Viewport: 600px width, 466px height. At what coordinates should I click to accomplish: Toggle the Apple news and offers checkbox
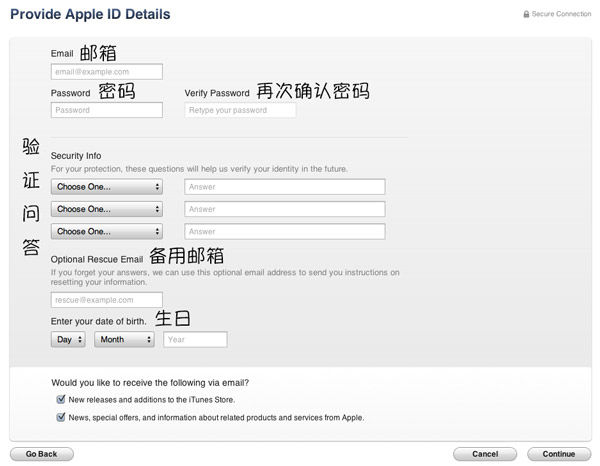(61, 417)
